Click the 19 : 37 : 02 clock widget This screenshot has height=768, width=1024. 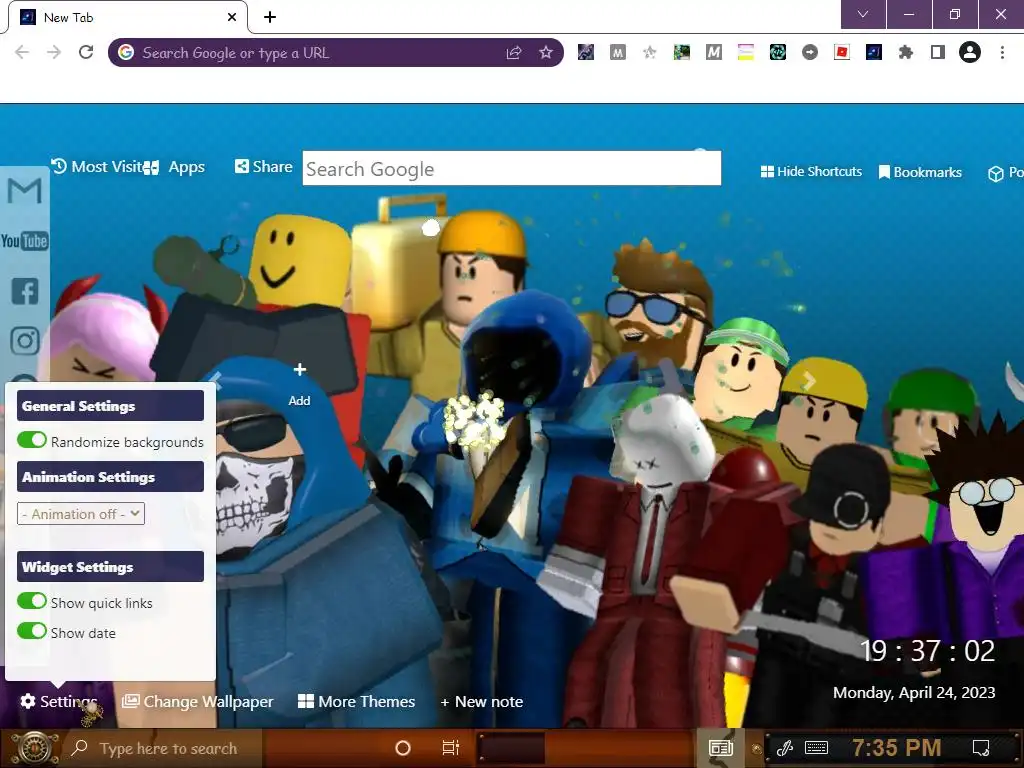[927, 651]
